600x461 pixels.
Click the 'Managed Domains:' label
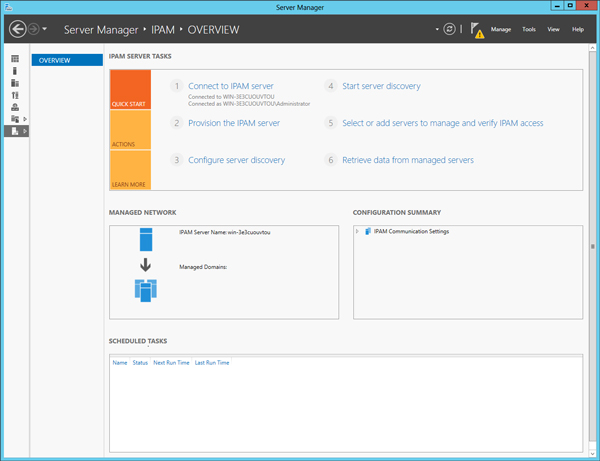[x=203, y=267]
